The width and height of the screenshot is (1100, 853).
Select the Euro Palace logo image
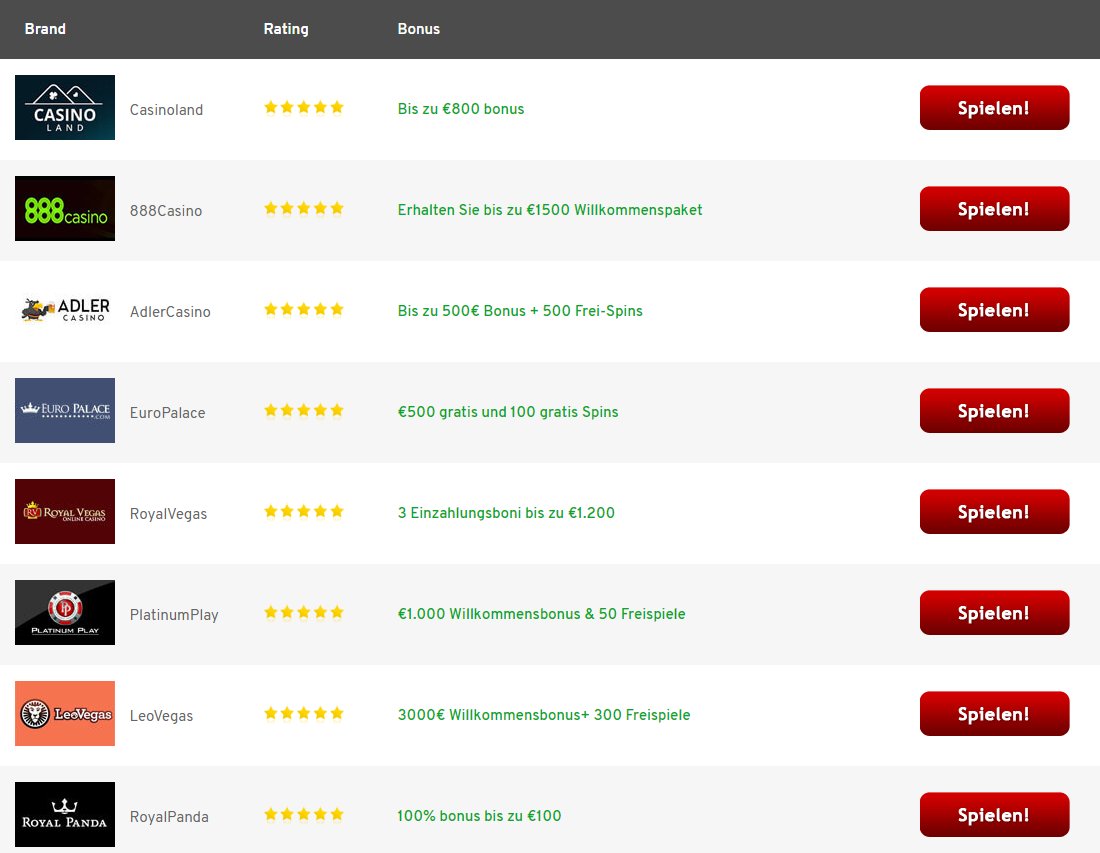[x=65, y=410]
